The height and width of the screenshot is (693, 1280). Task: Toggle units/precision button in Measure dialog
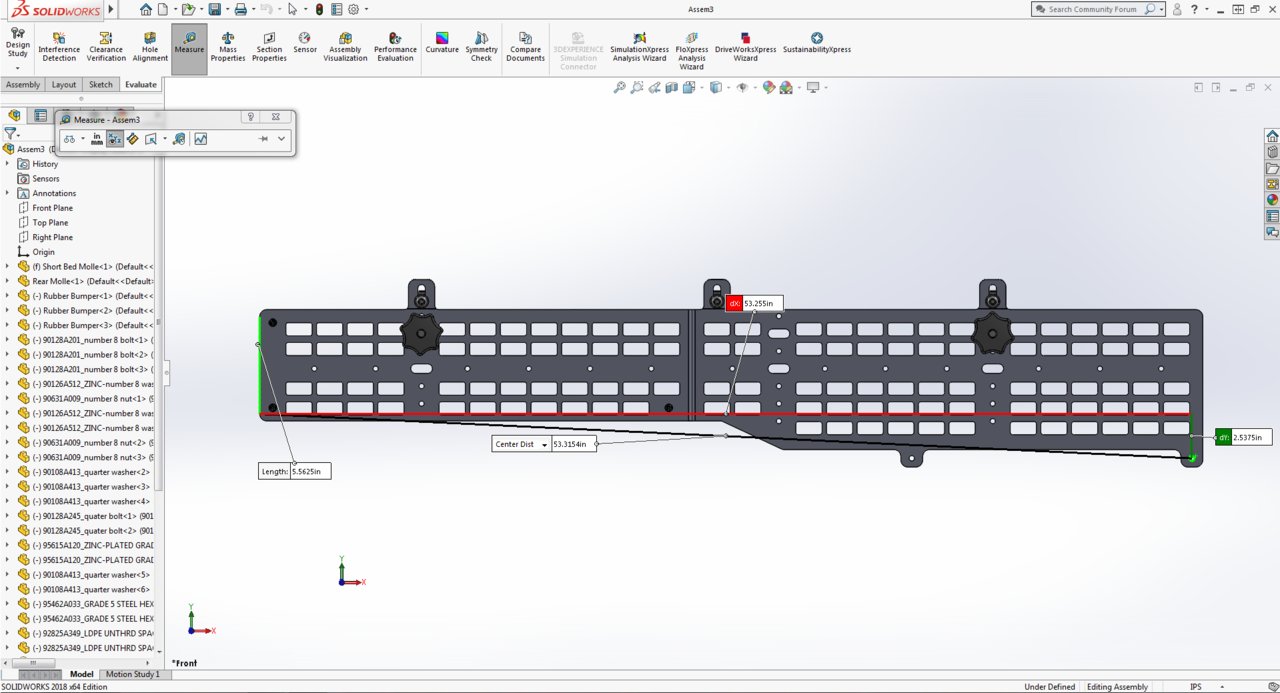[97, 139]
